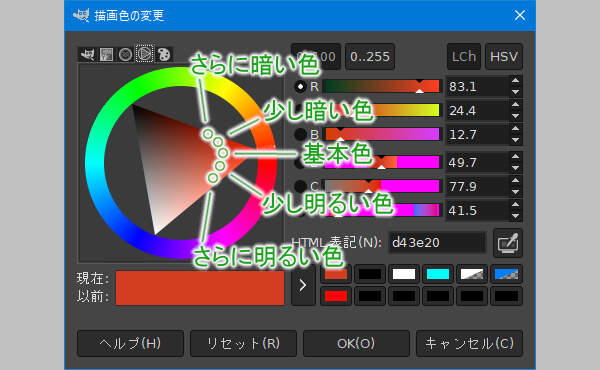The width and height of the screenshot is (600, 370).
Task: Increase the G value 24.4
Action: 515,104
